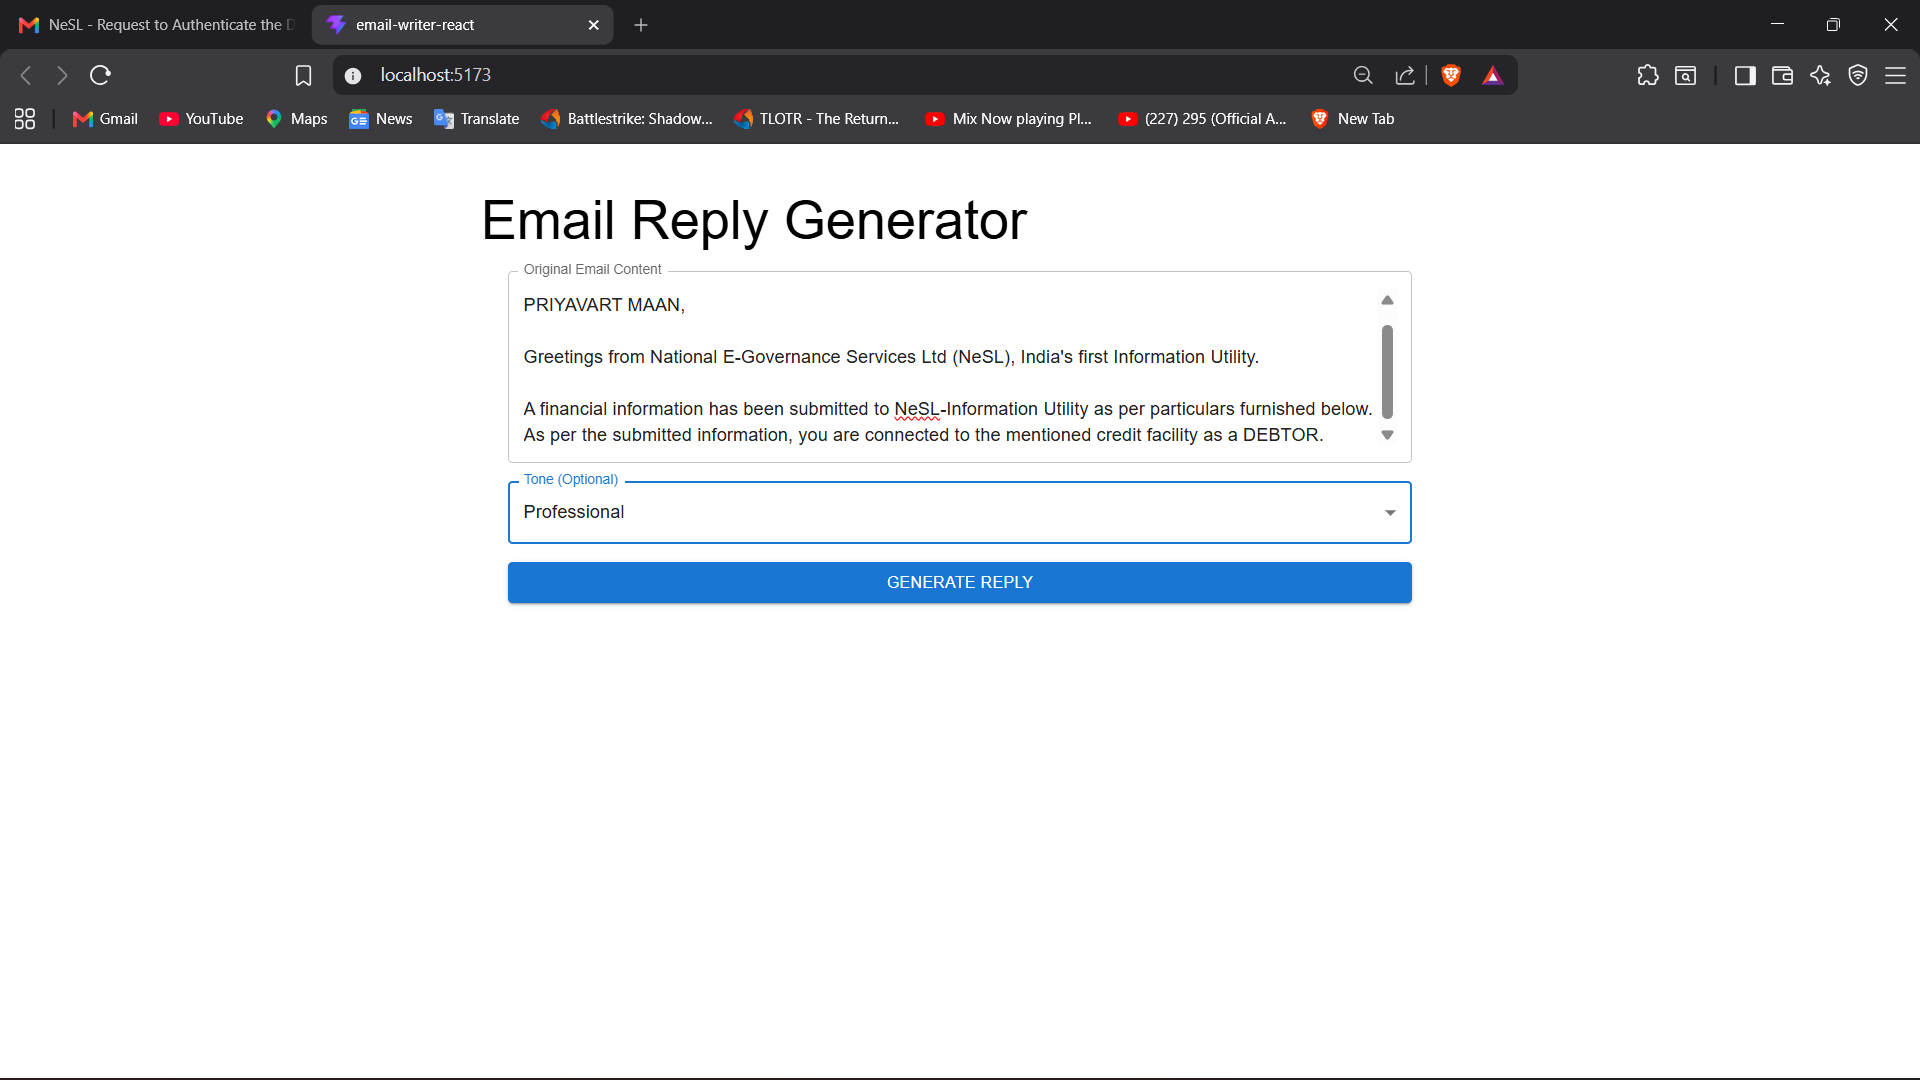The height and width of the screenshot is (1080, 1920).
Task: Bookmark this page icon
Action: click(x=303, y=76)
